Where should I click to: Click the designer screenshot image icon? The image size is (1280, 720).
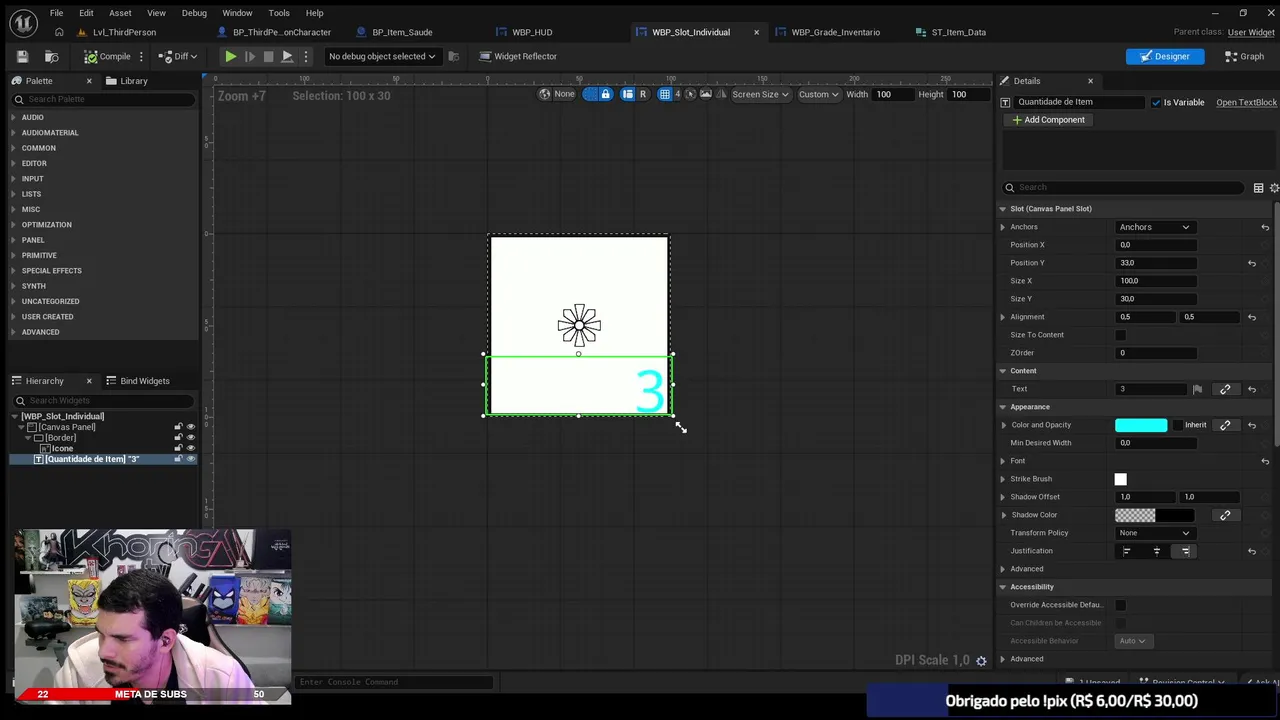(x=706, y=94)
